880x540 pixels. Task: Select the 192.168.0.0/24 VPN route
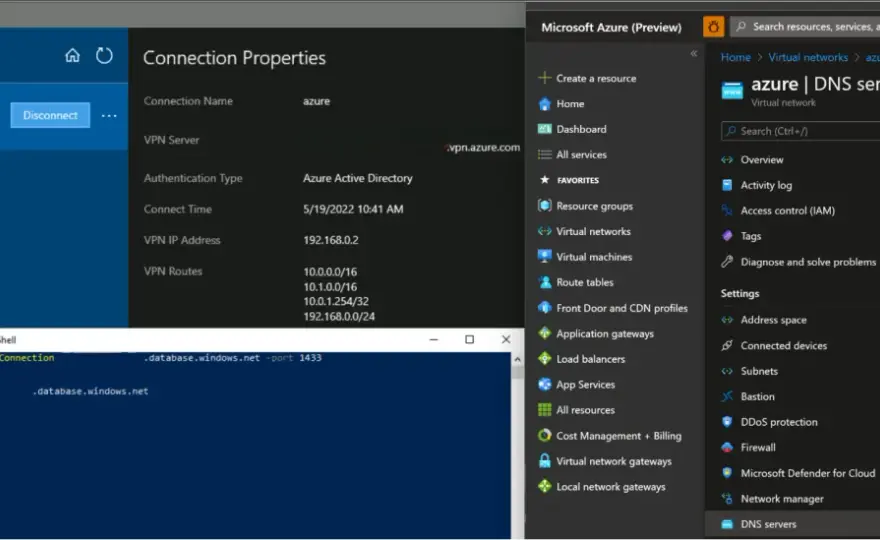(x=339, y=317)
